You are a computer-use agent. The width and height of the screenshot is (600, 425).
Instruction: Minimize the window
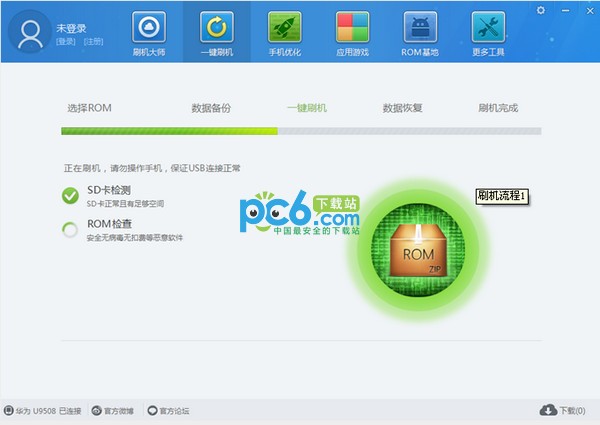tap(566, 10)
